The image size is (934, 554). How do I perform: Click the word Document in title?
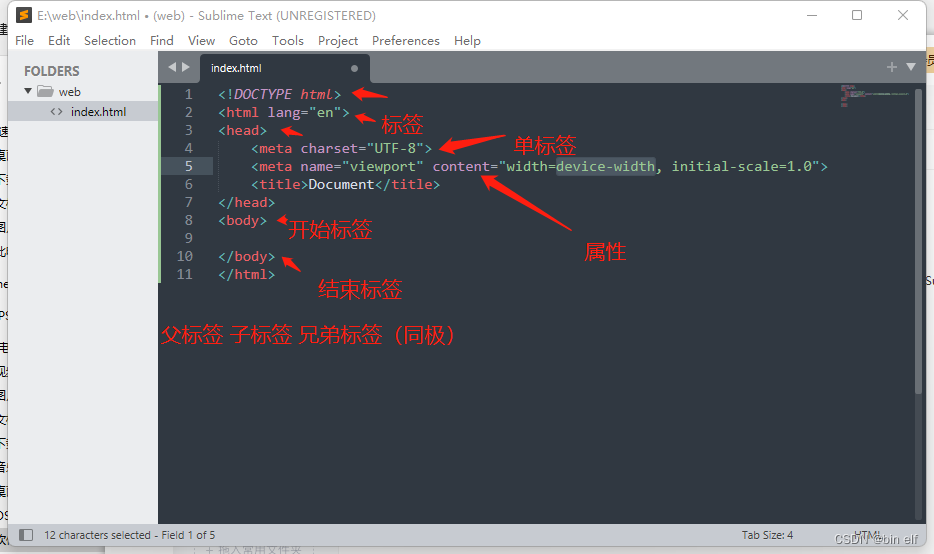click(x=341, y=185)
